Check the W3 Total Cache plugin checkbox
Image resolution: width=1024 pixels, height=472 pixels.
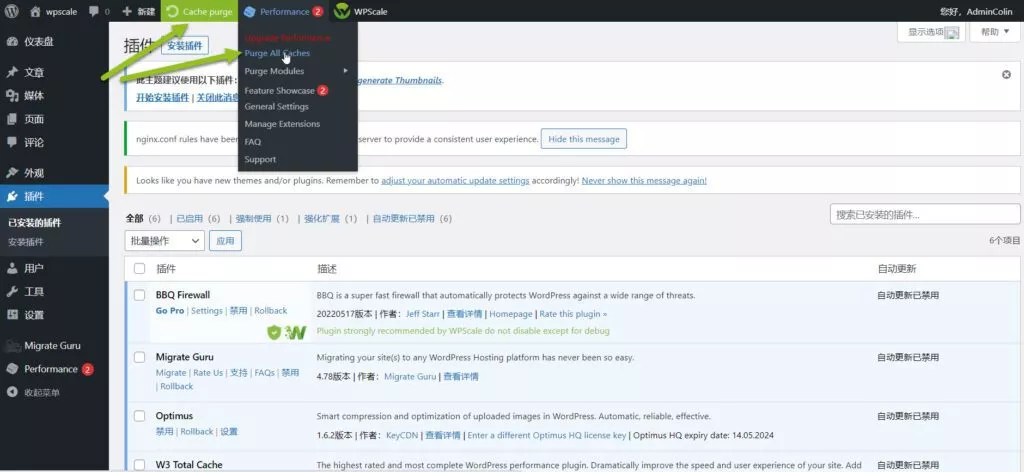140,465
